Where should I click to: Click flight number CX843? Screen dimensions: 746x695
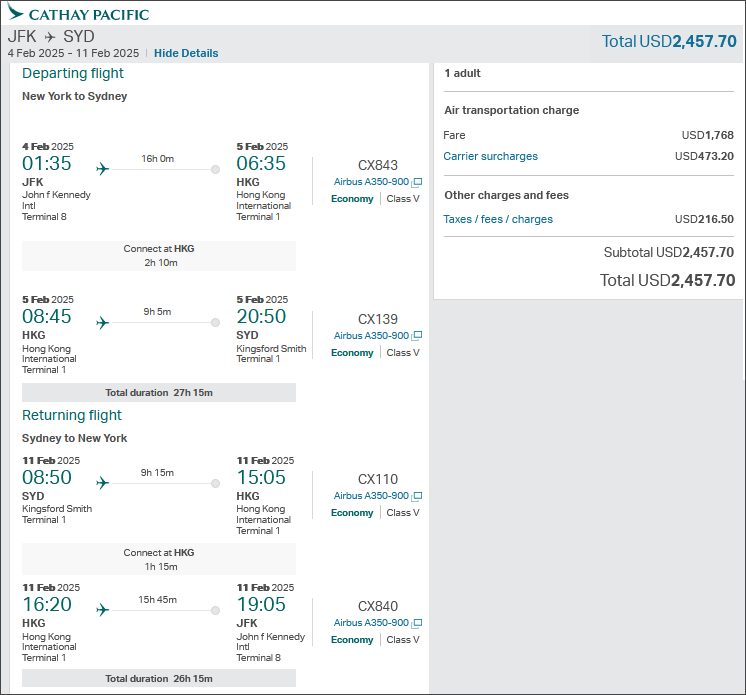click(378, 165)
